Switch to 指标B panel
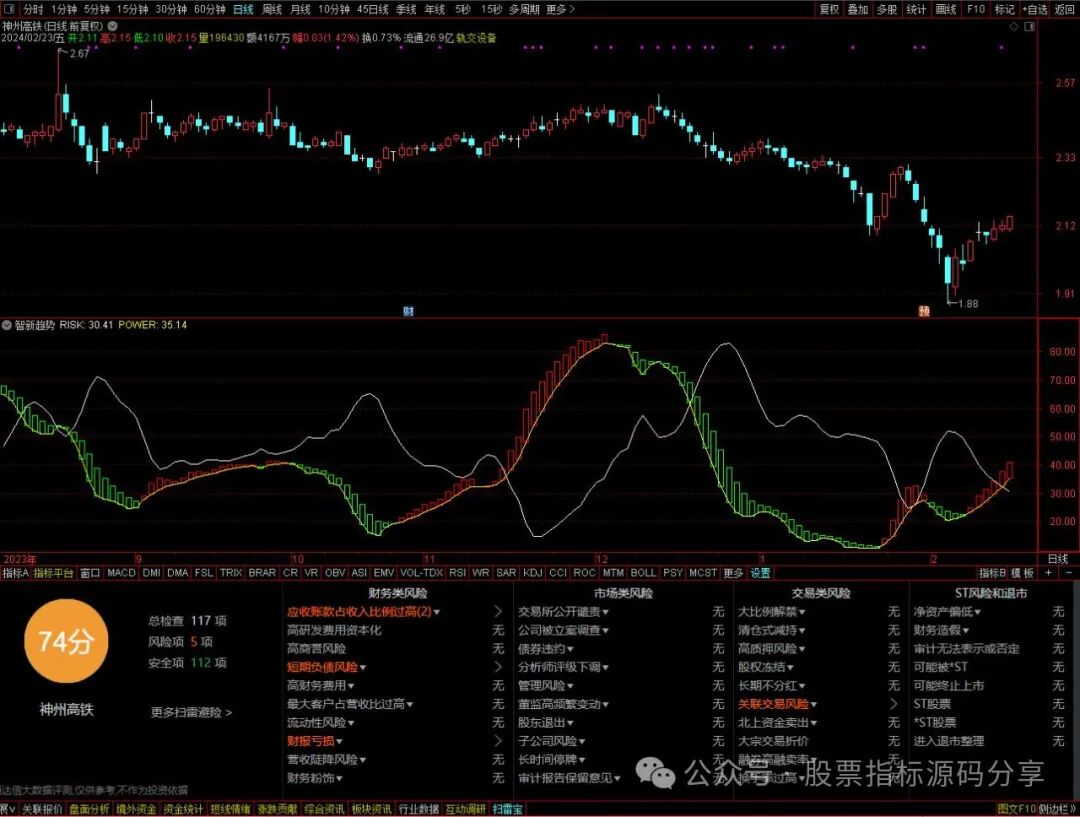 992,572
